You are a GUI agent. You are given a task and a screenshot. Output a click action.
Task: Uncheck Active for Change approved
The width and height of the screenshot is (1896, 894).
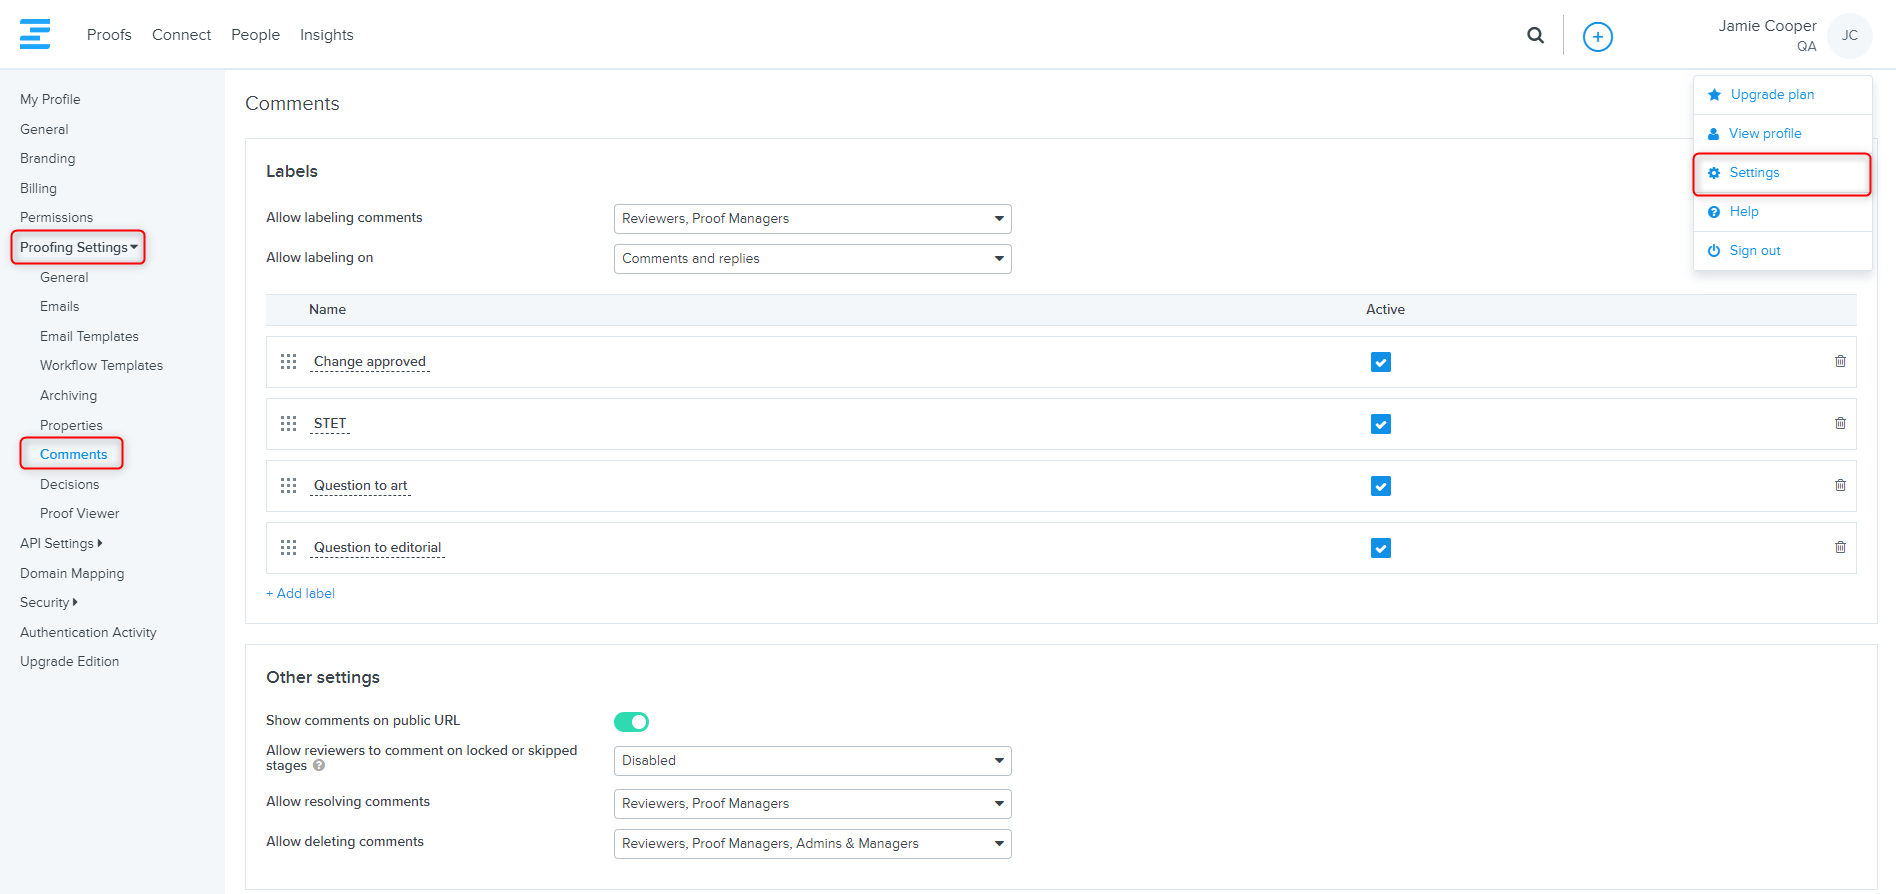click(x=1380, y=362)
